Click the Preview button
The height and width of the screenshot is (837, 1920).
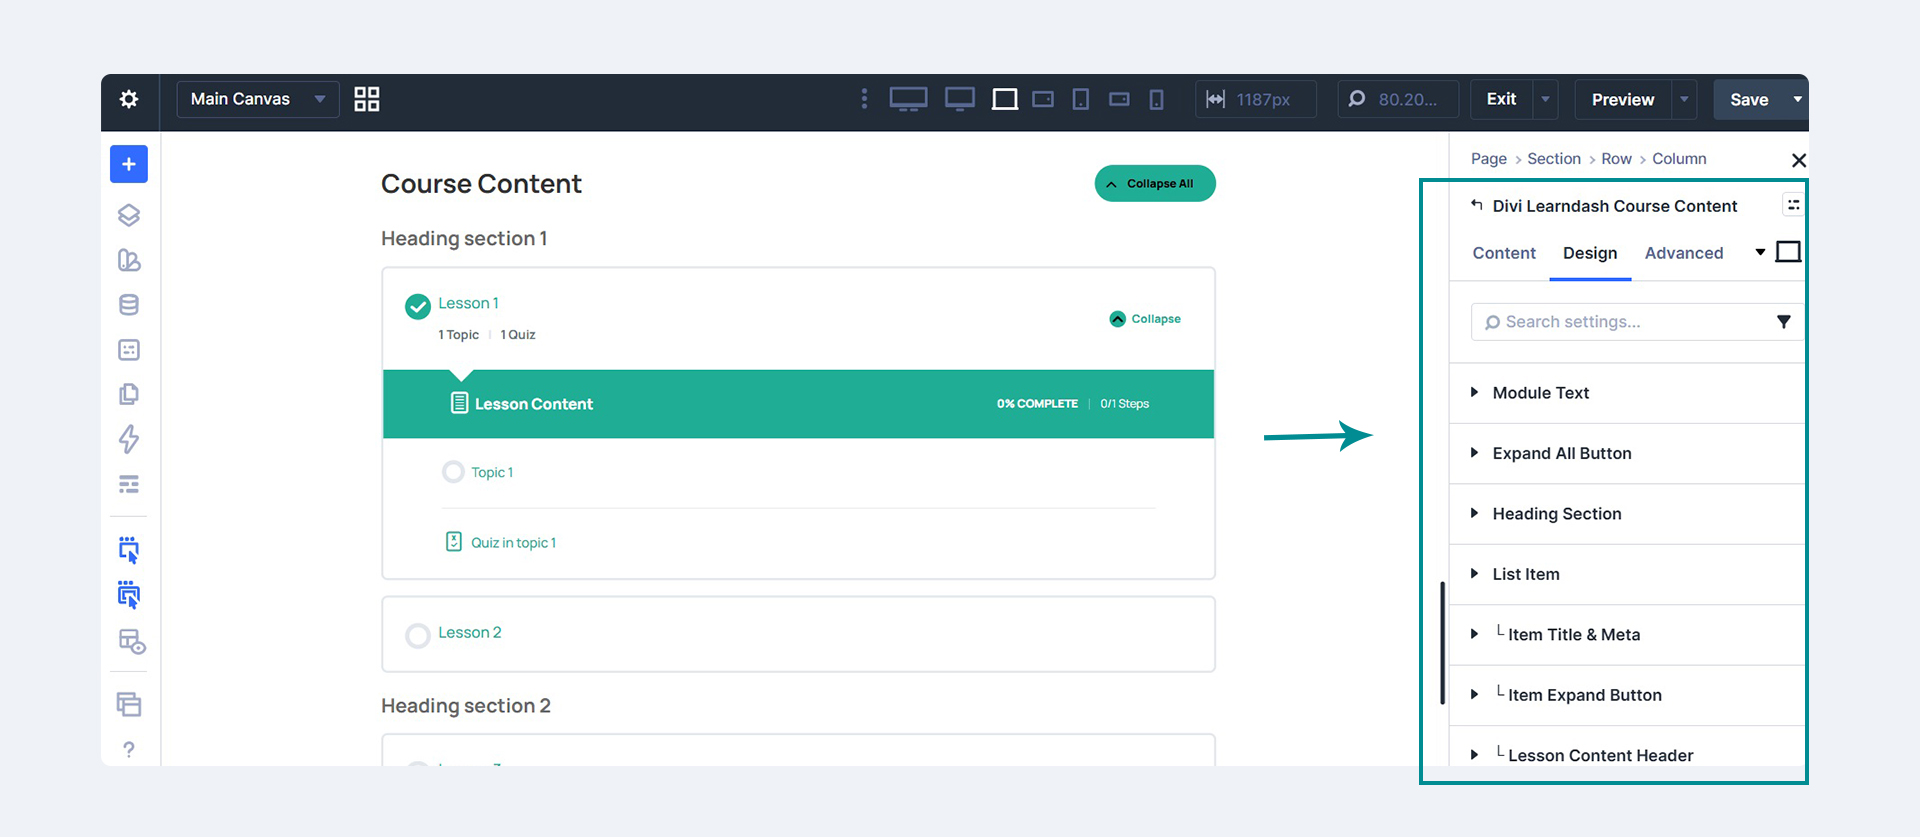(x=1622, y=99)
